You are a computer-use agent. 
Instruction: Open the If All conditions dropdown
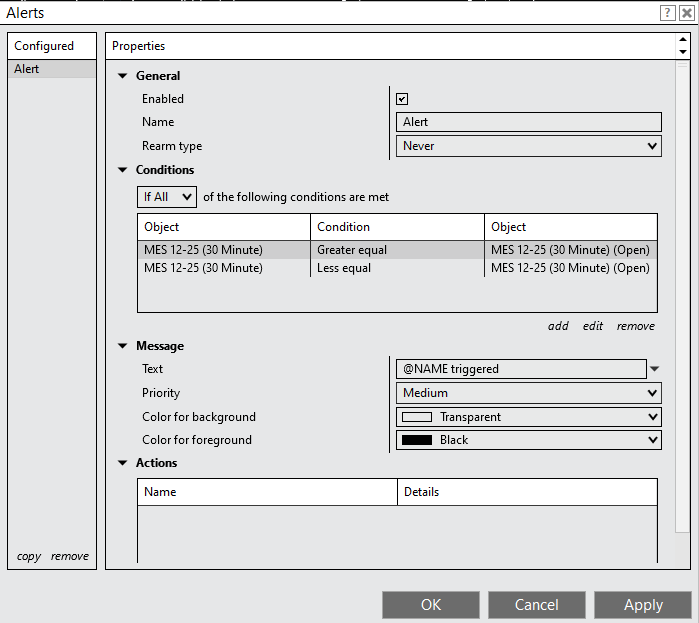167,197
